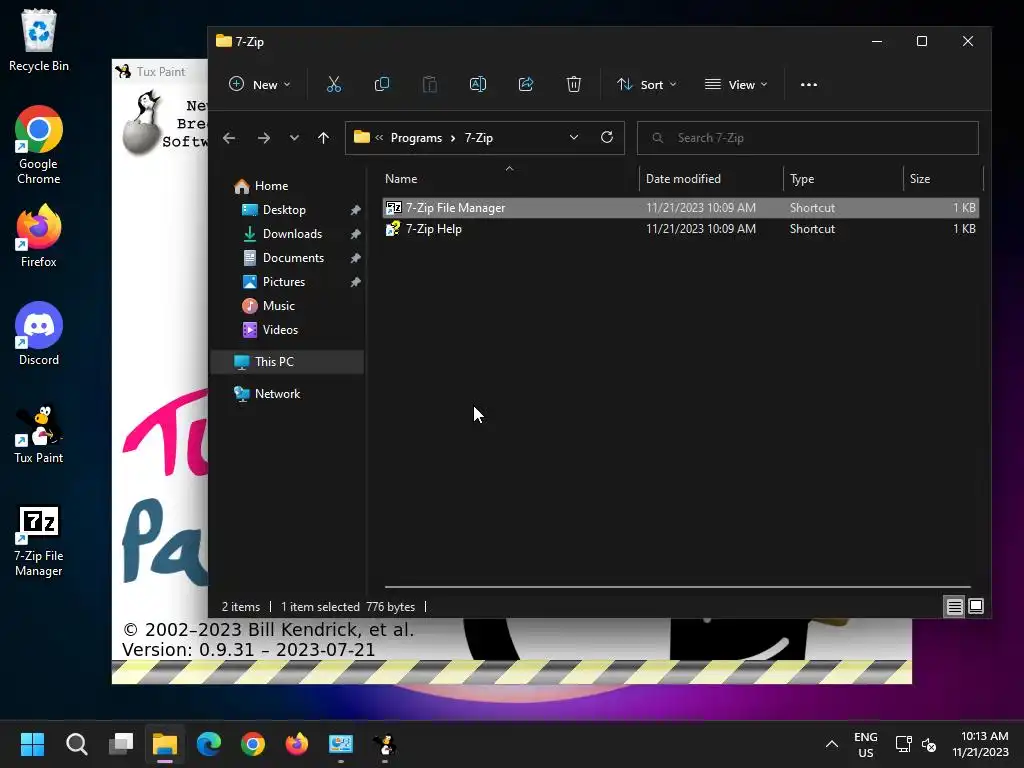Screen dimensions: 1024x768
Task: Select the Discord desktop shortcut
Action: (x=39, y=333)
